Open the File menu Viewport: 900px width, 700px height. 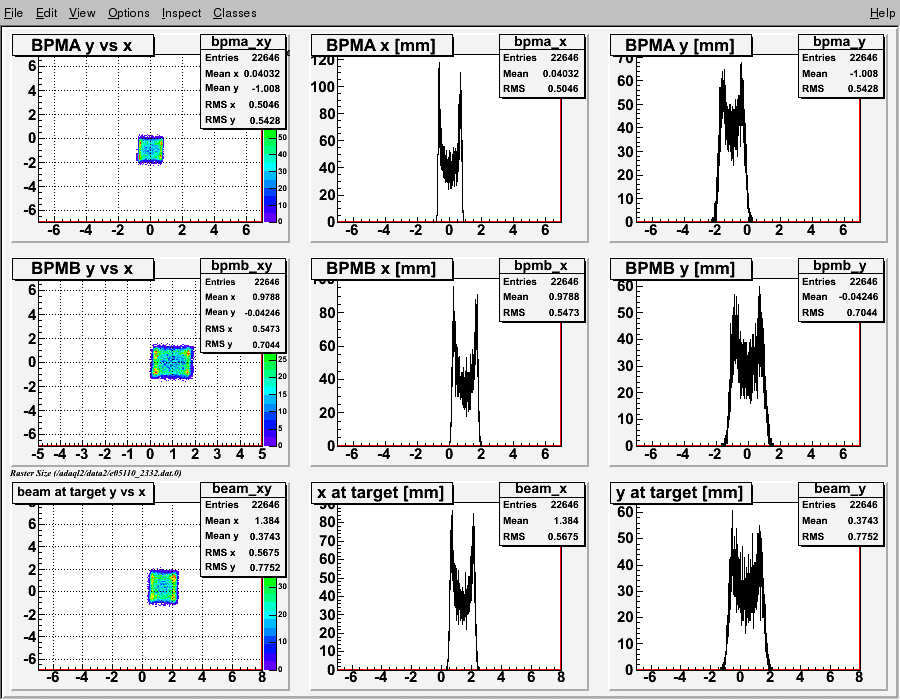13,13
